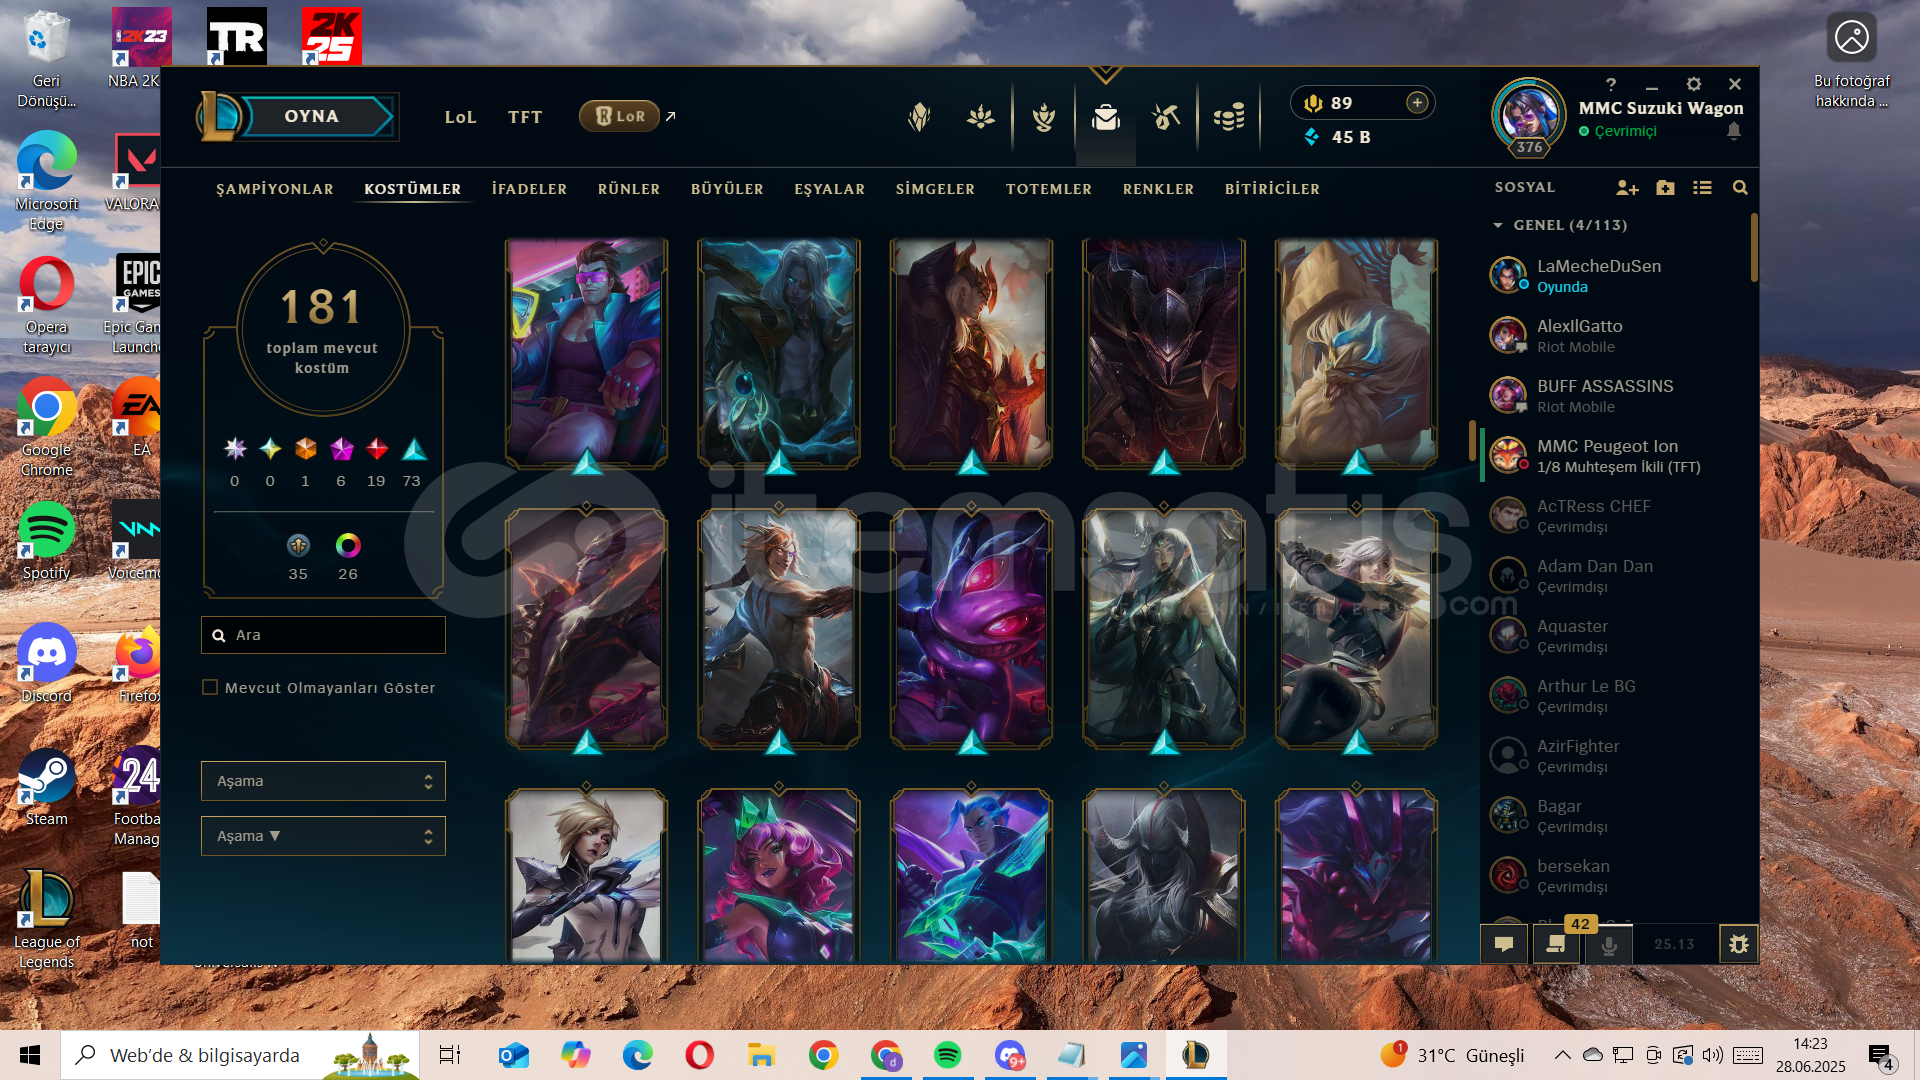The image size is (1920, 1080).
Task: Open the help question mark icon
Action: point(1610,84)
